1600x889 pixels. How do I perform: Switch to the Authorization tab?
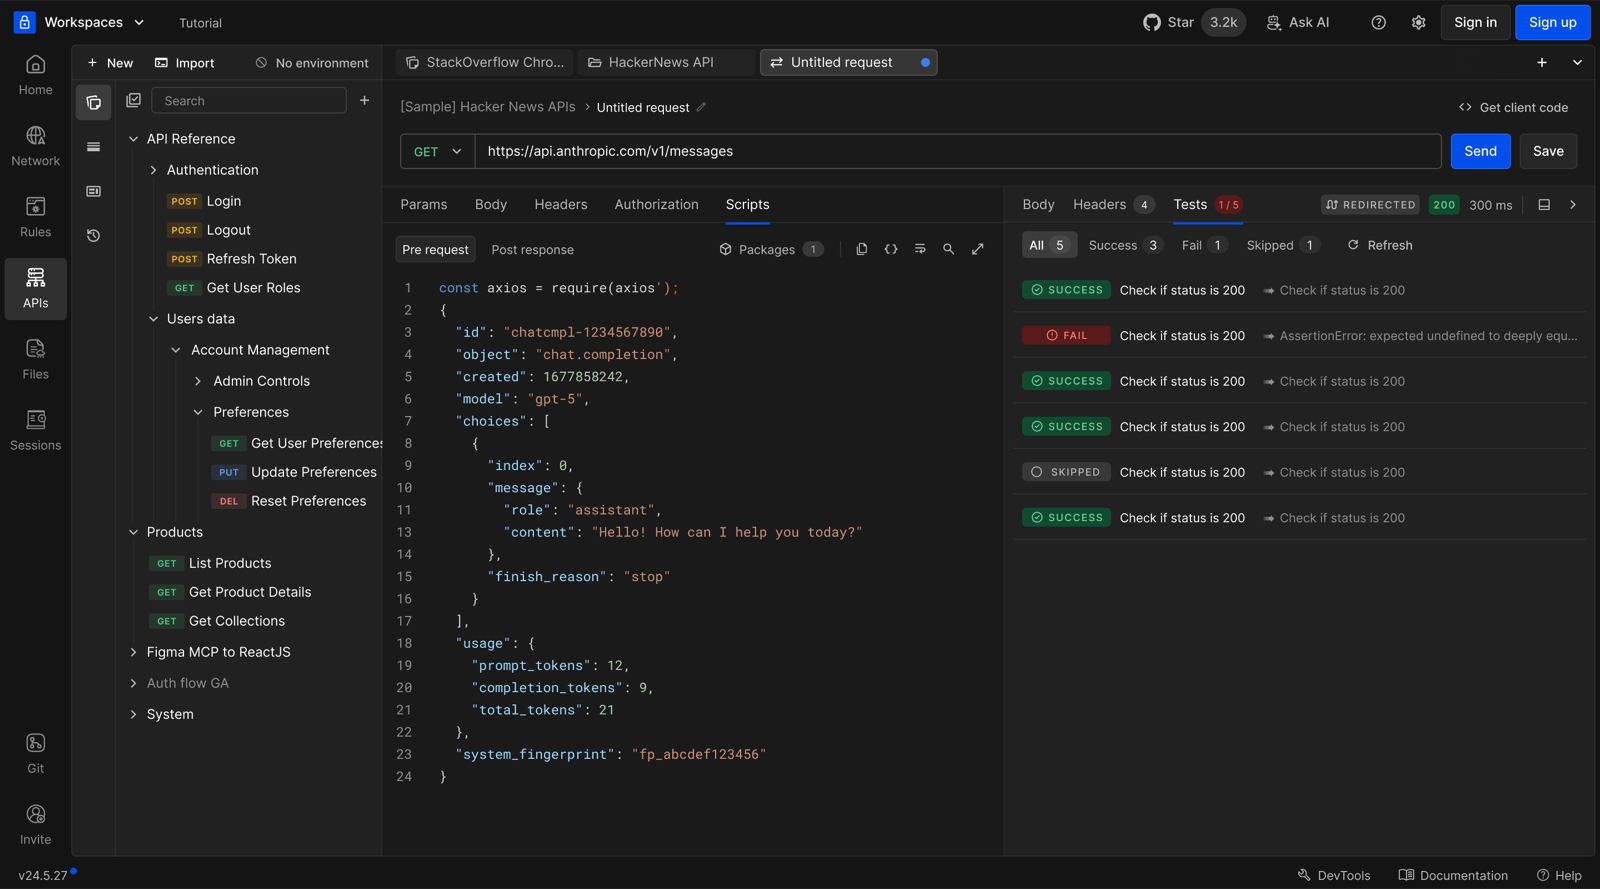coord(657,204)
